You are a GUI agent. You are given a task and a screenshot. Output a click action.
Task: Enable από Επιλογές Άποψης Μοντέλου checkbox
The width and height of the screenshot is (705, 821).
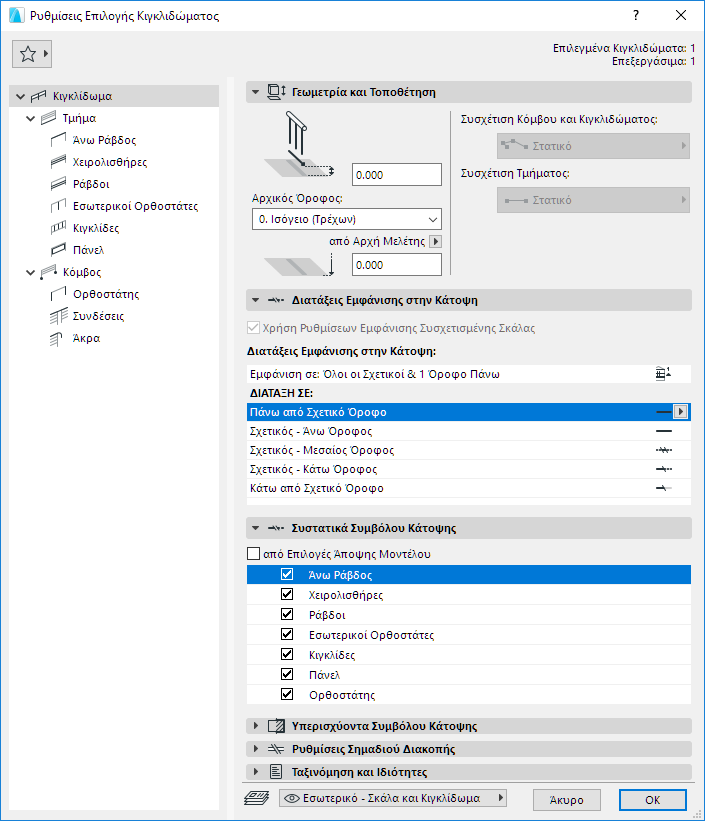253,554
